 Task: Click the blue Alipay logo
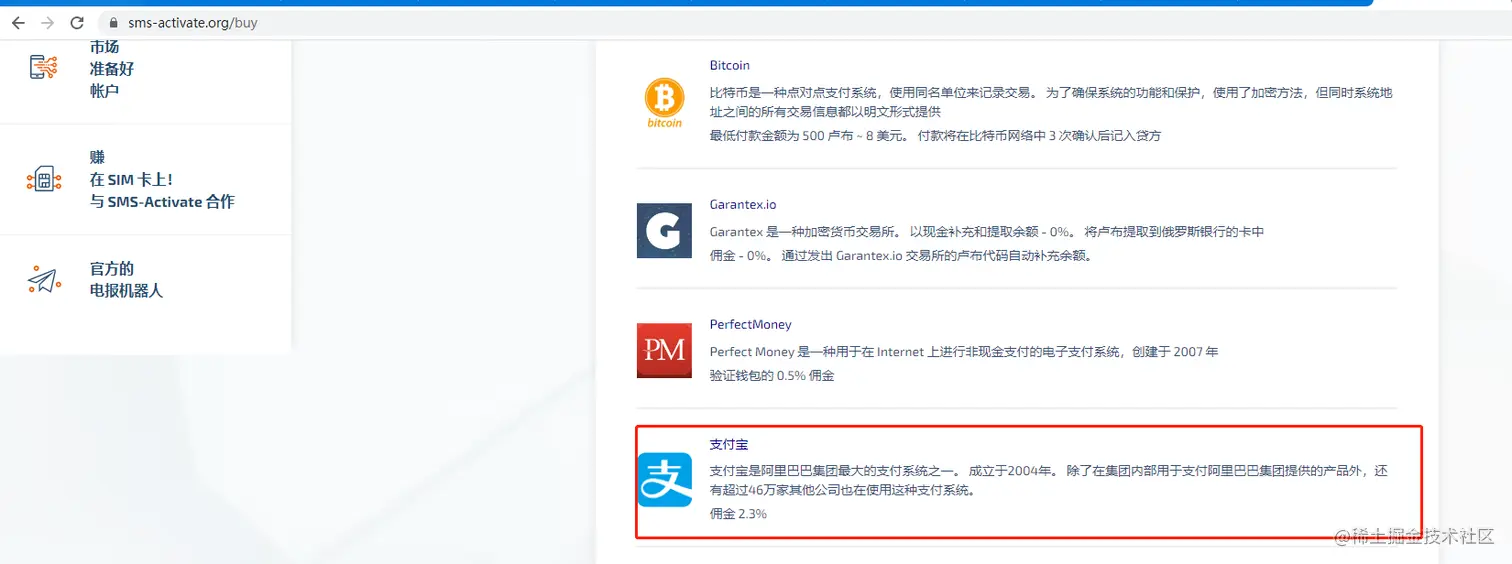(x=665, y=480)
